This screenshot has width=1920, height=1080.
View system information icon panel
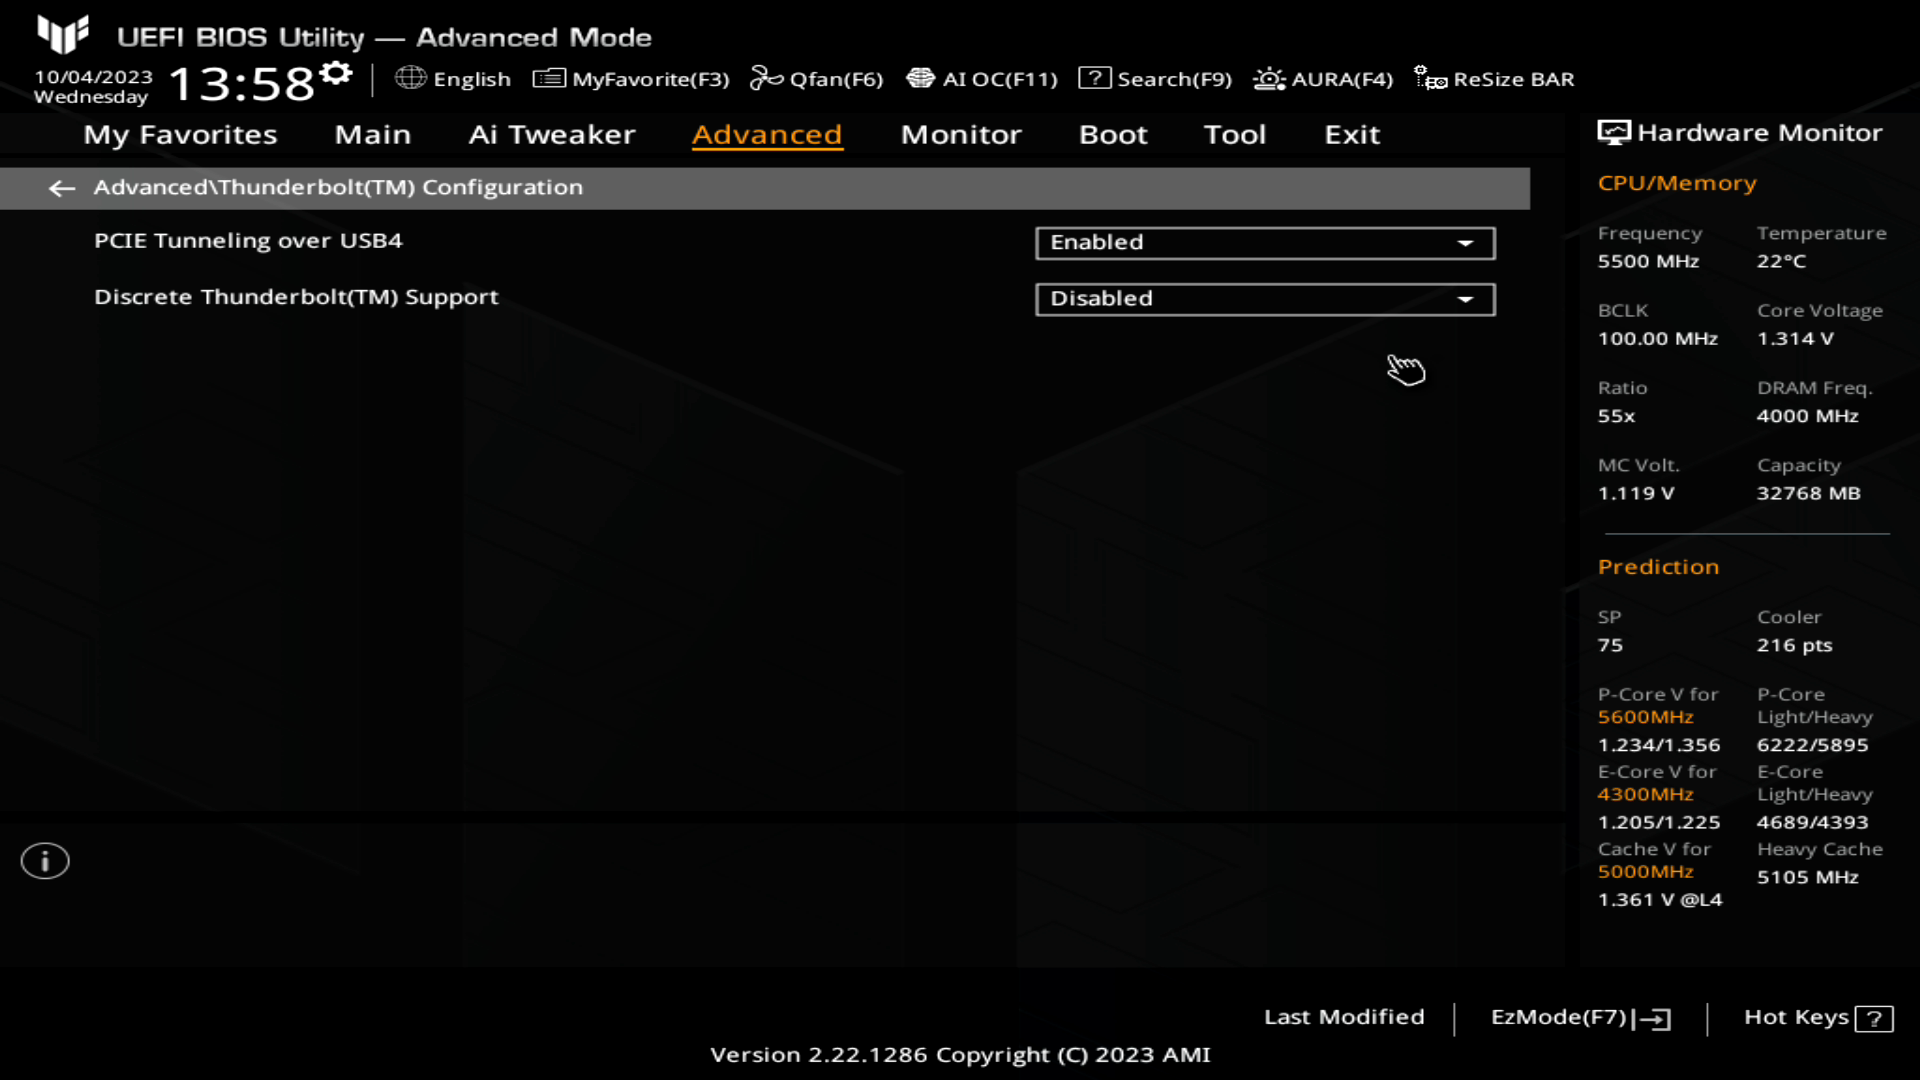click(44, 860)
